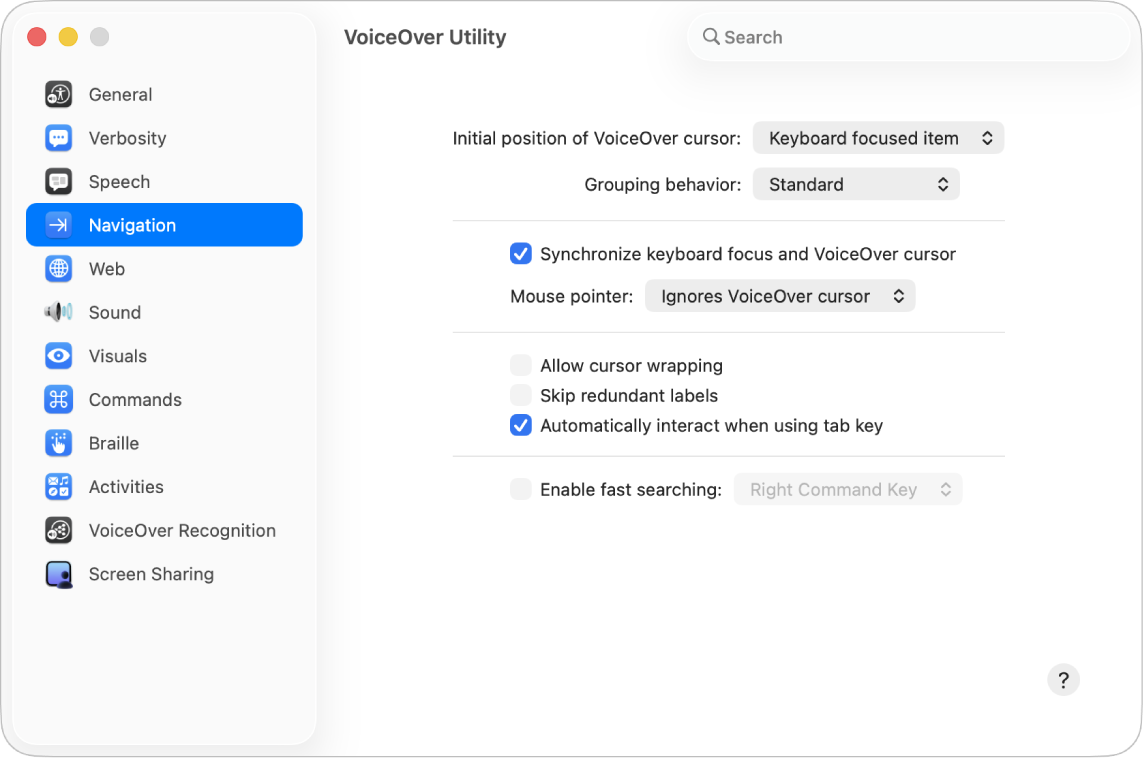Viewport: 1144px width, 762px height.
Task: Open VoiceOver Recognition via its icon
Action: [58, 530]
